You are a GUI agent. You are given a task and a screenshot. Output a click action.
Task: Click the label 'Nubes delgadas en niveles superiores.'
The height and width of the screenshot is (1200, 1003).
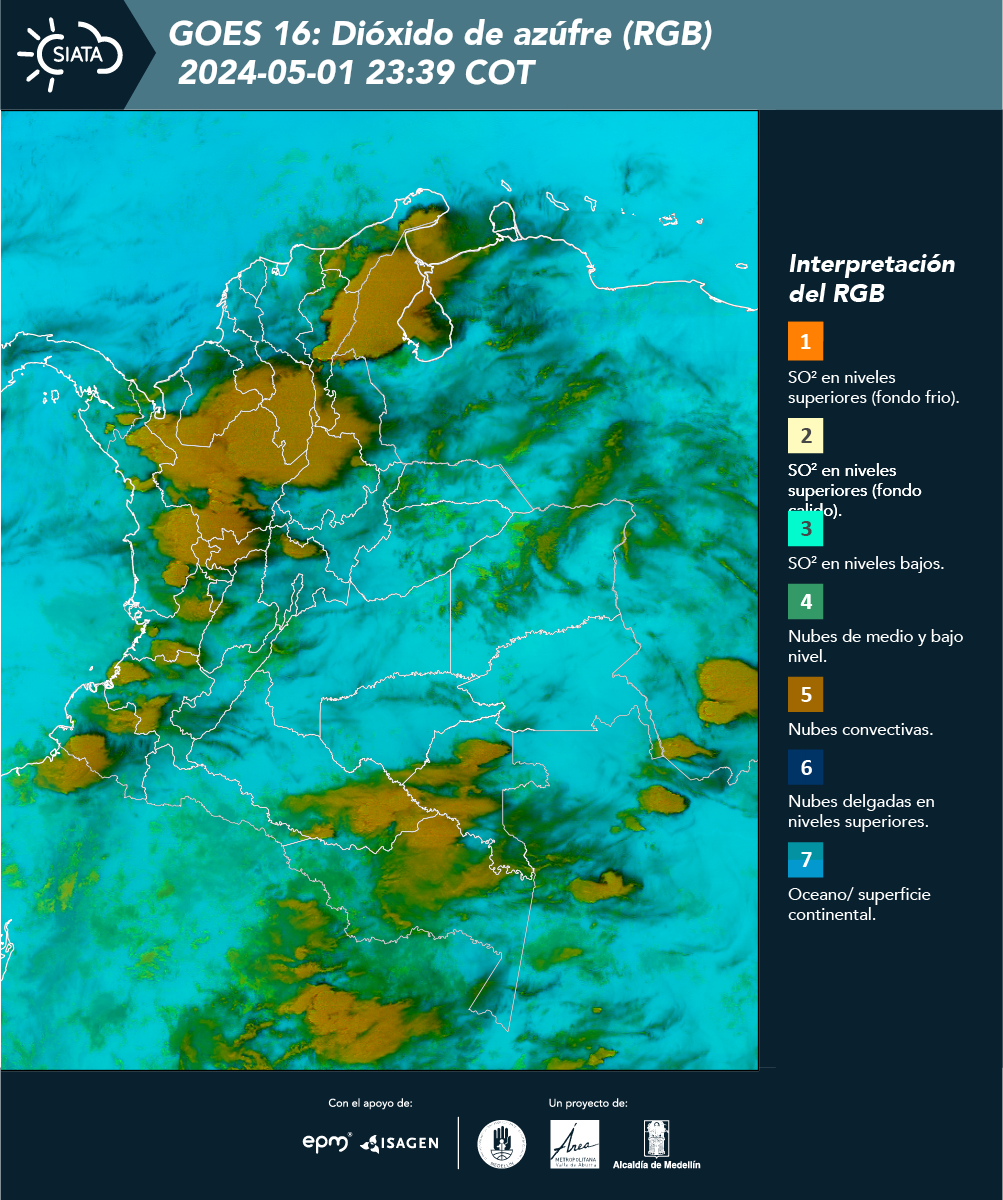pos(861,811)
